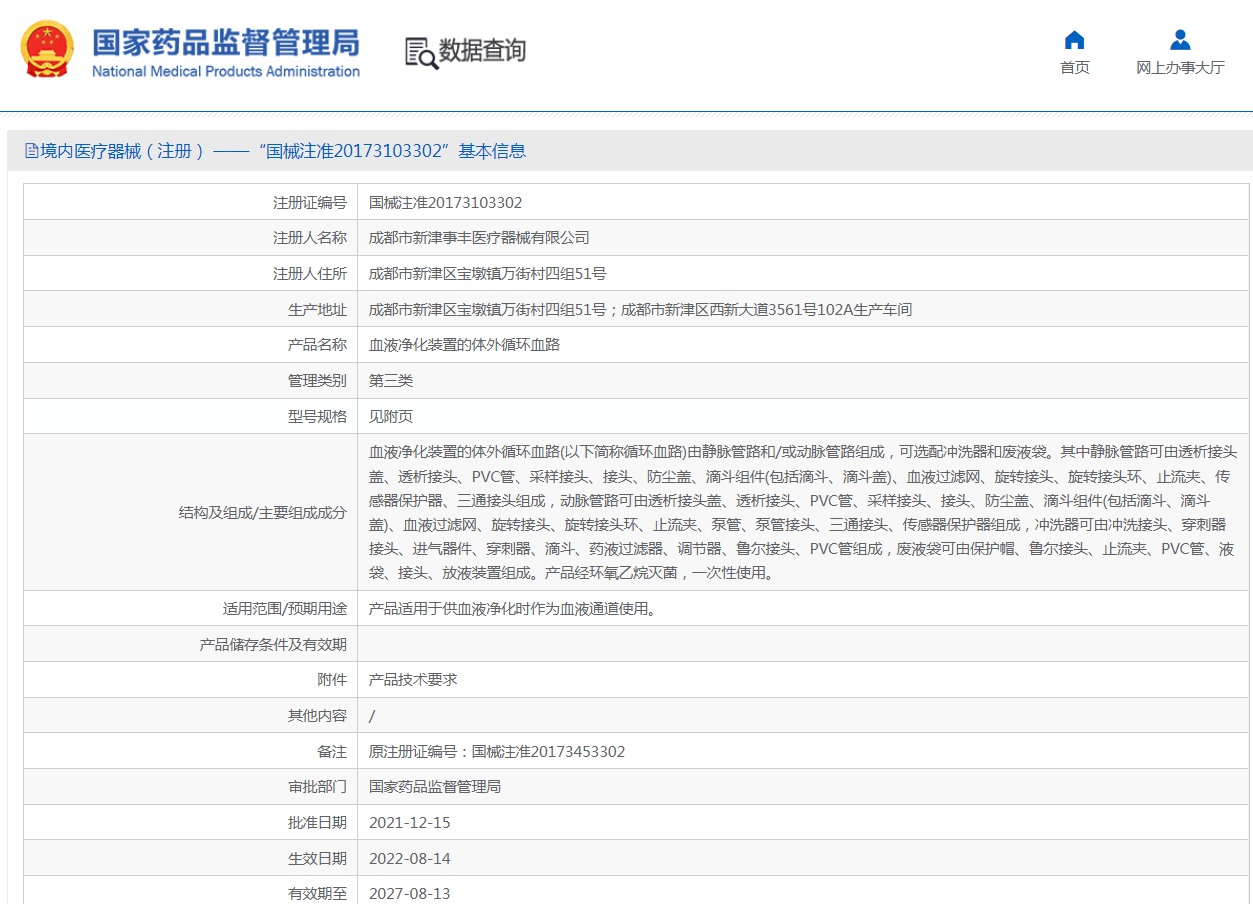Select the 其他内容 label cell
The image size is (1253, 904).
click(x=191, y=716)
